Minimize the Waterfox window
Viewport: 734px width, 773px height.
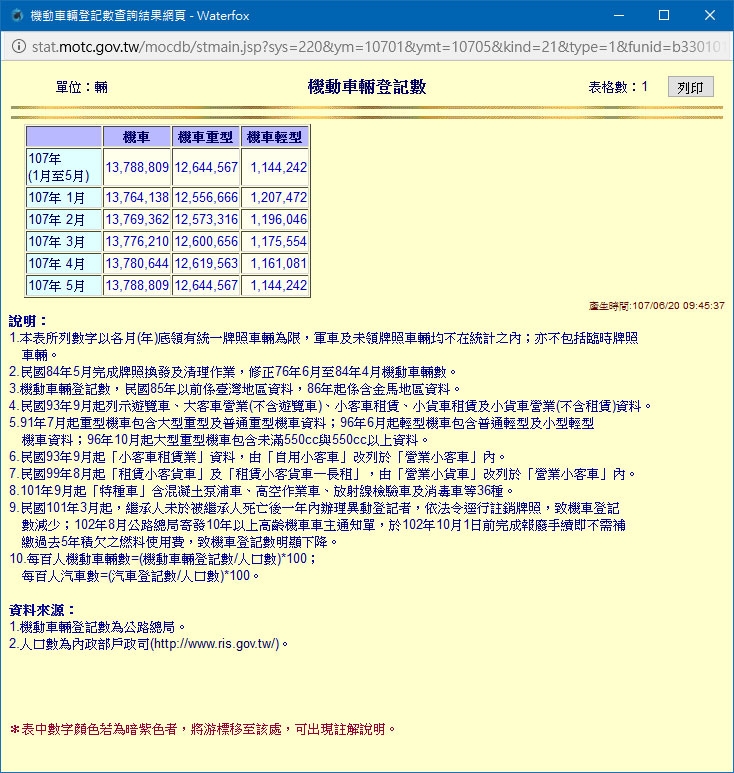[x=619, y=15]
